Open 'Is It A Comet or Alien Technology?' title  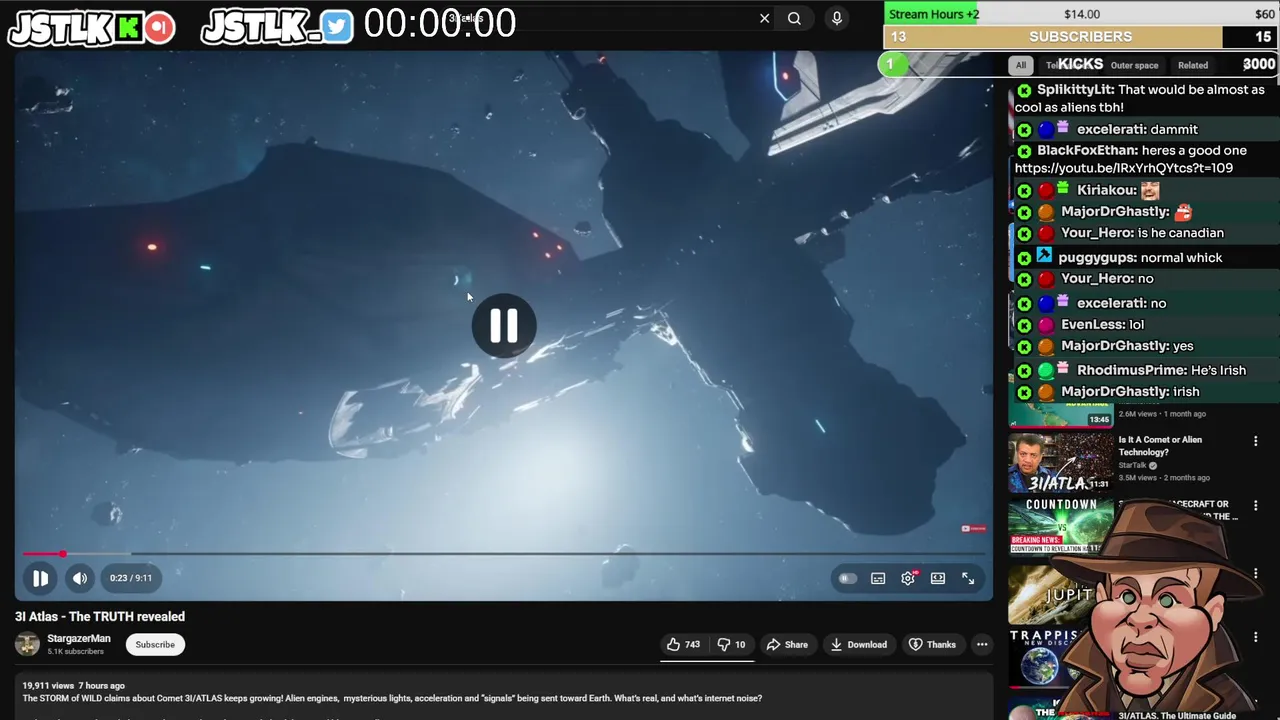point(1160,446)
